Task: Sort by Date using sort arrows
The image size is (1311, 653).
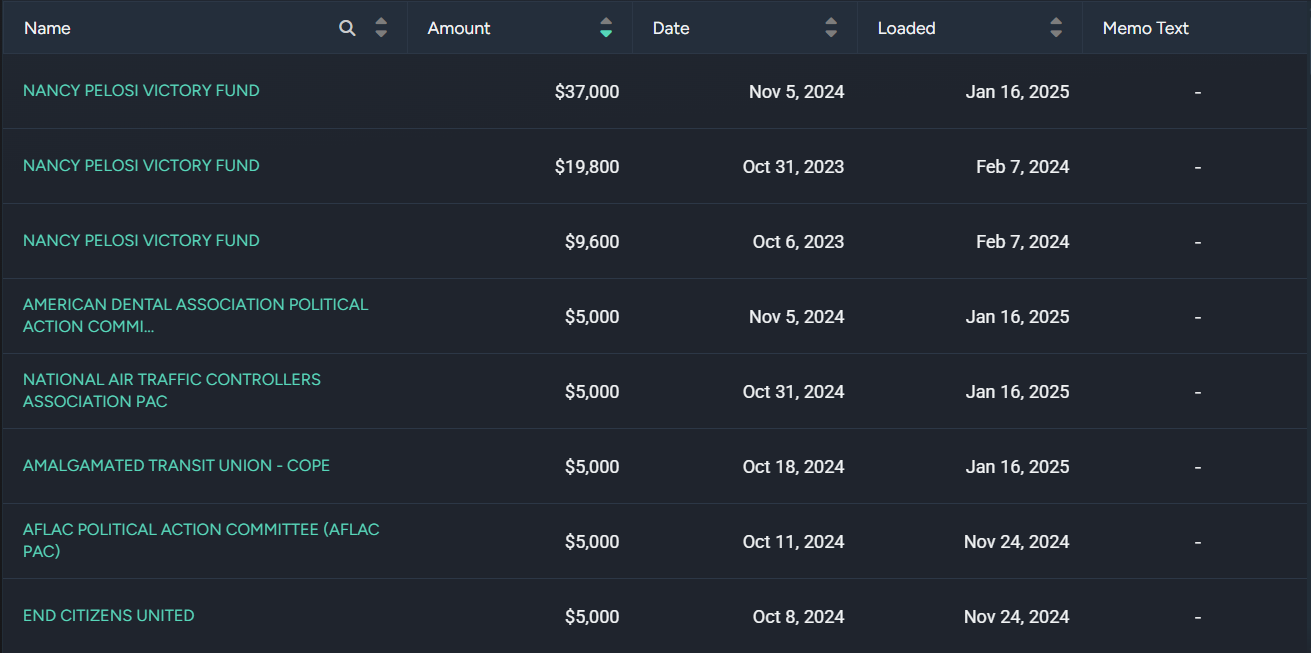Action: click(x=831, y=28)
